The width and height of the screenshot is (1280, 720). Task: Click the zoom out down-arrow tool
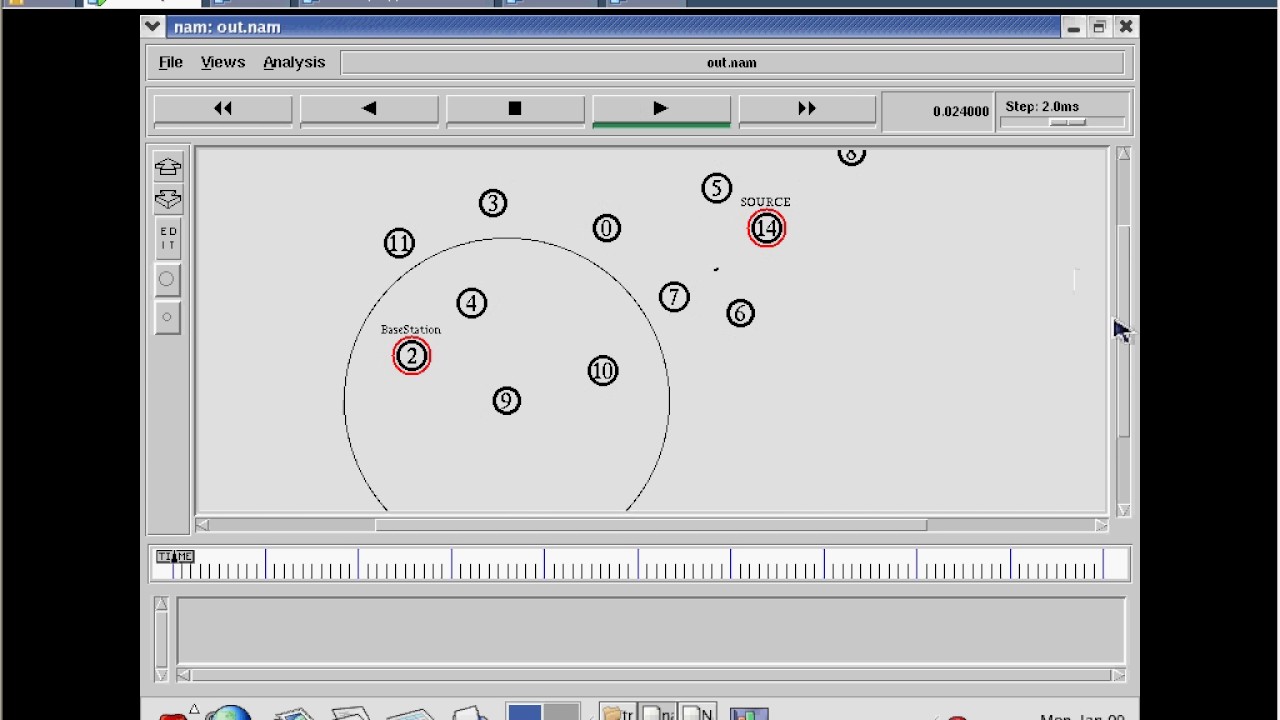(x=168, y=199)
